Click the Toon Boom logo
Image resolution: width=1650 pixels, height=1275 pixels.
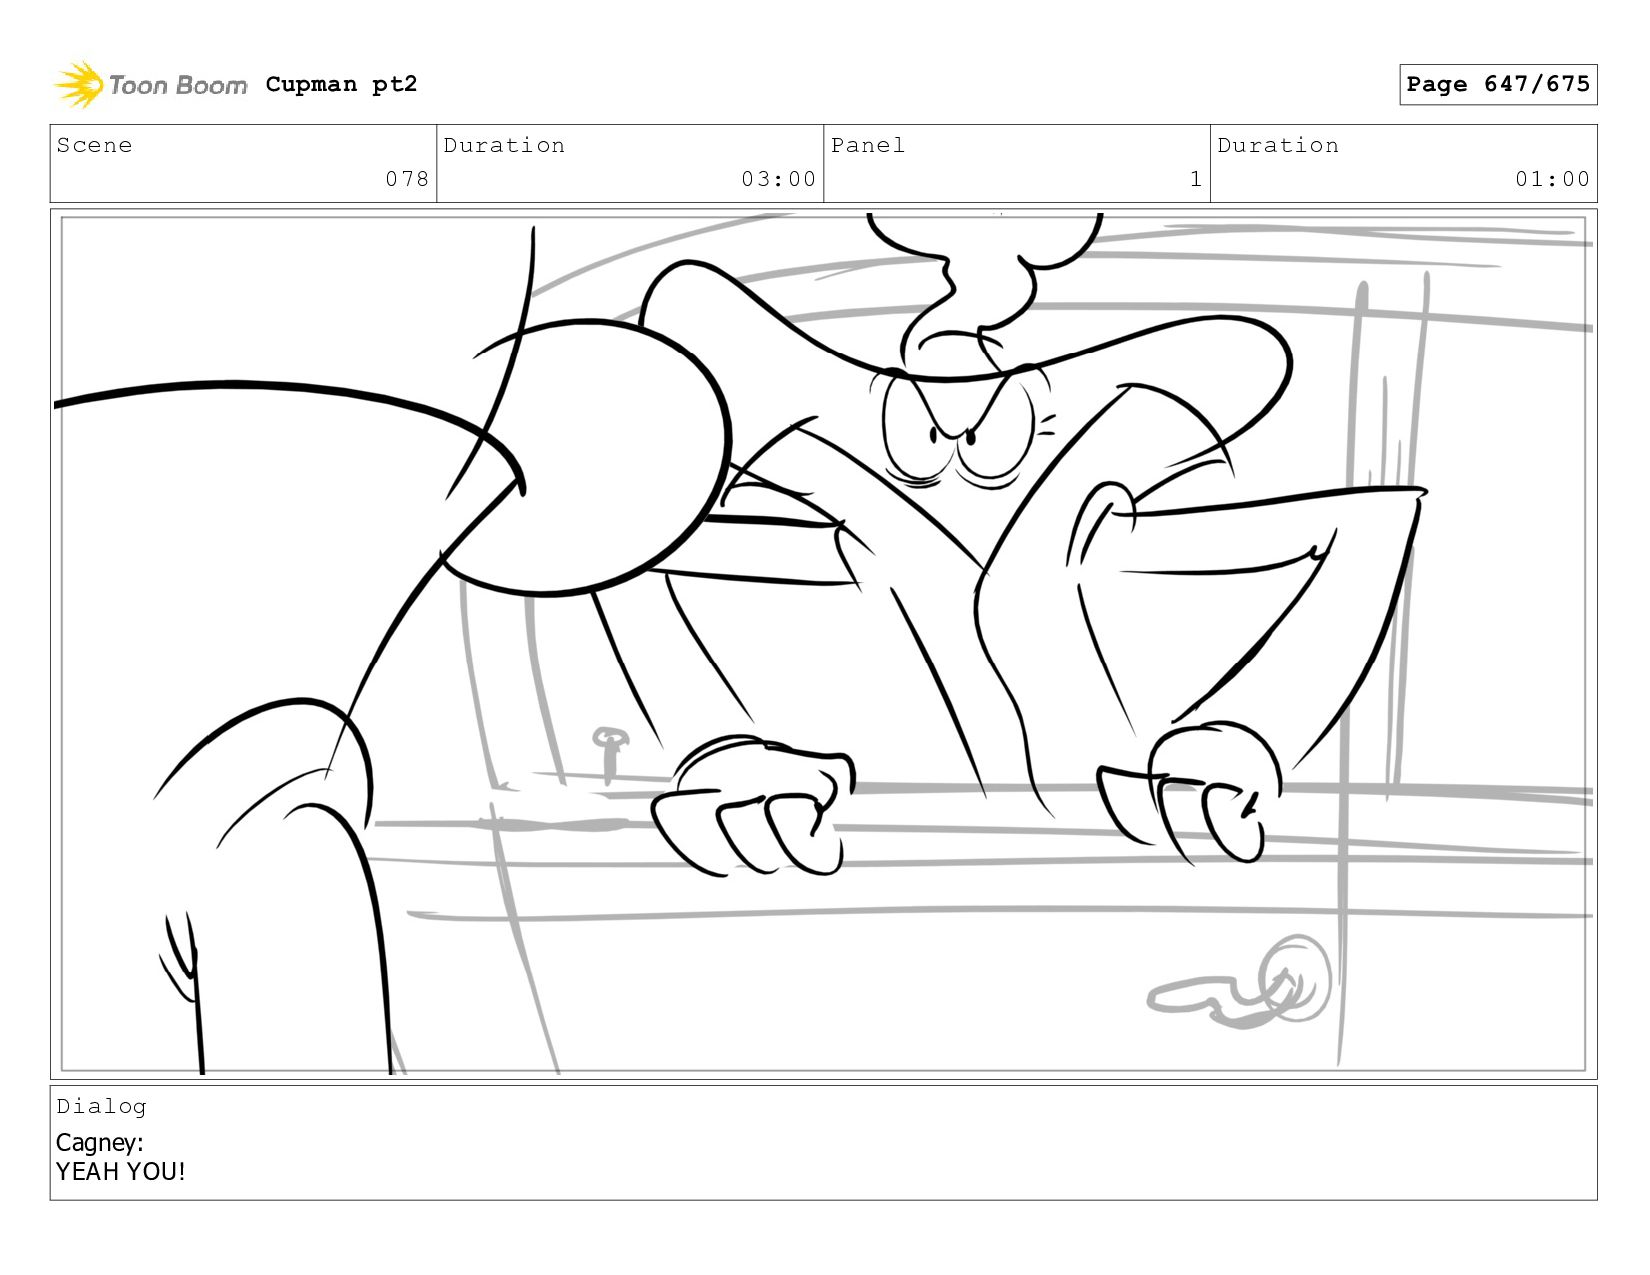tap(150, 85)
